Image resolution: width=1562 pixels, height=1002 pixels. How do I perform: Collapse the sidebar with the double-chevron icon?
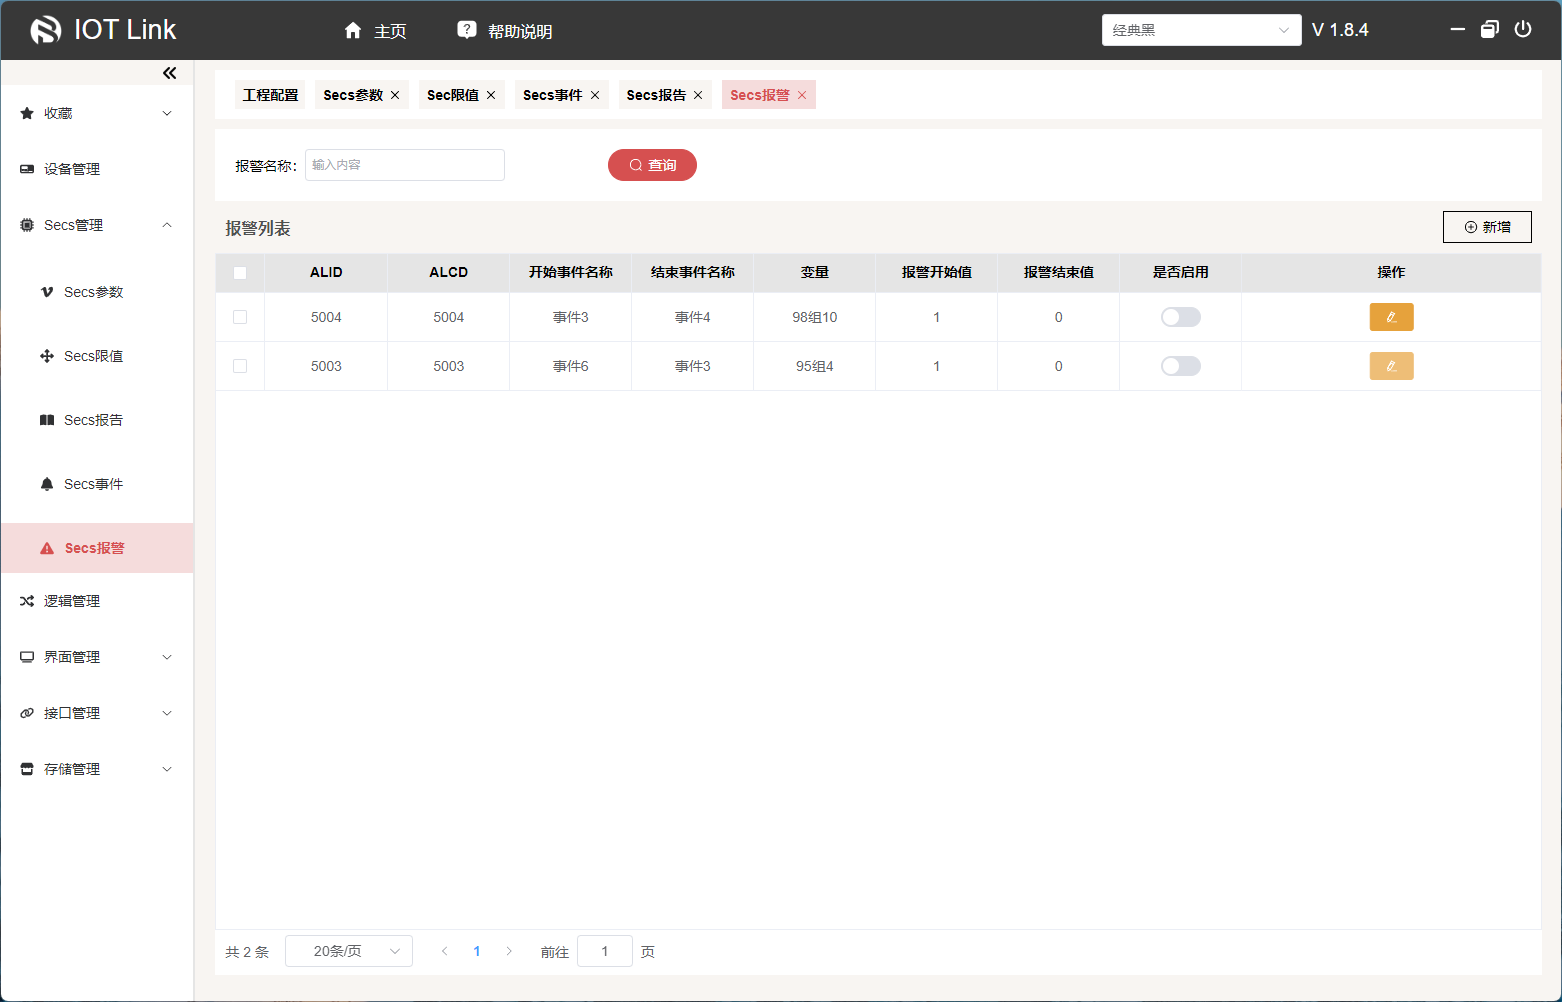pos(170,73)
